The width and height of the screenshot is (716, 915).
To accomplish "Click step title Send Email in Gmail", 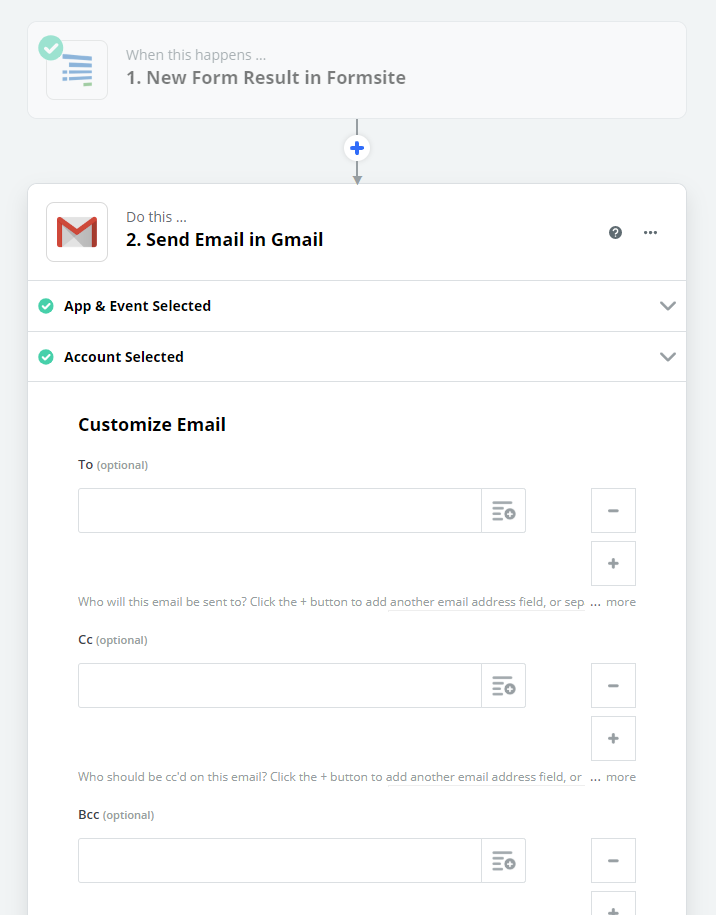I will (225, 240).
